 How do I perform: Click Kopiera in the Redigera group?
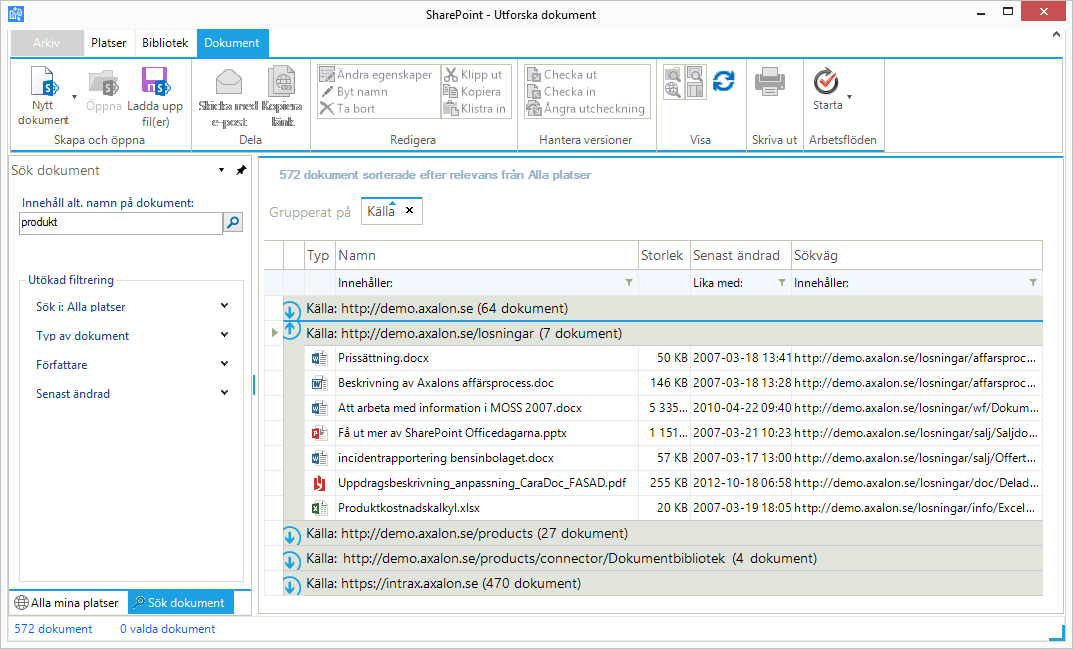tap(472, 92)
